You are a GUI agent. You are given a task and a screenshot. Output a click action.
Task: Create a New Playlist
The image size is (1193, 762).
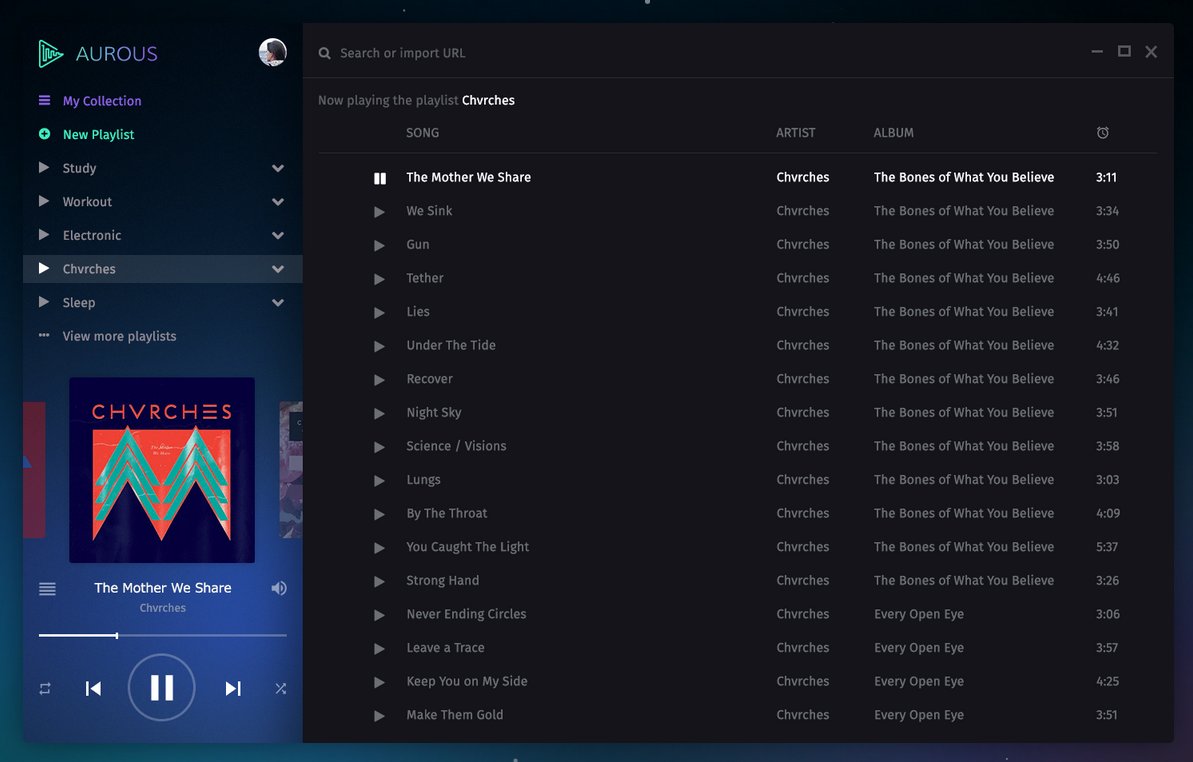98,134
